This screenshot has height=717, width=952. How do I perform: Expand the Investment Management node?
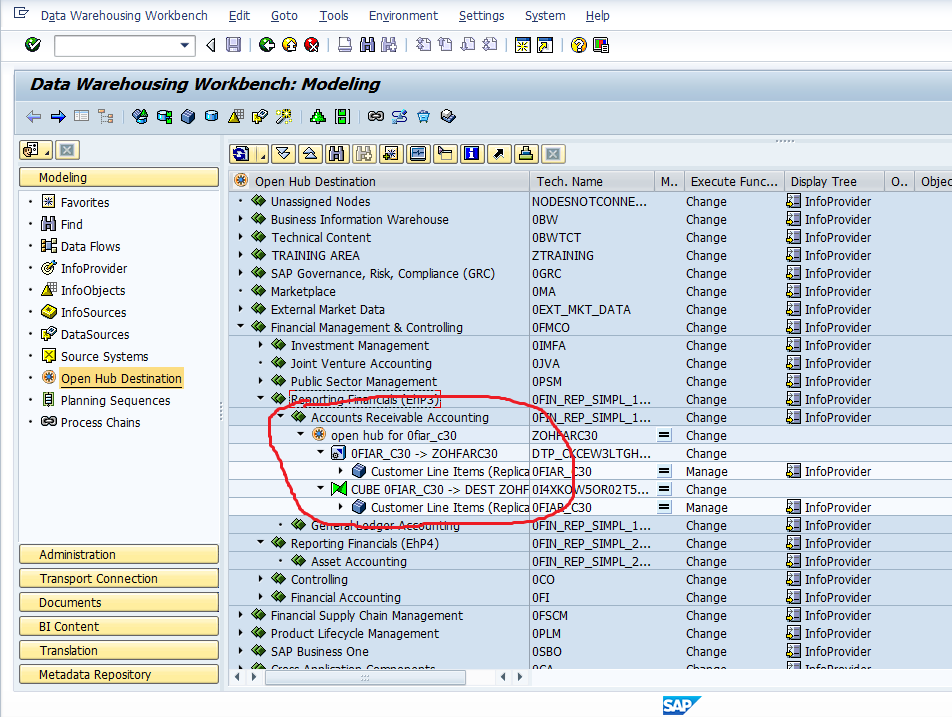[261, 345]
